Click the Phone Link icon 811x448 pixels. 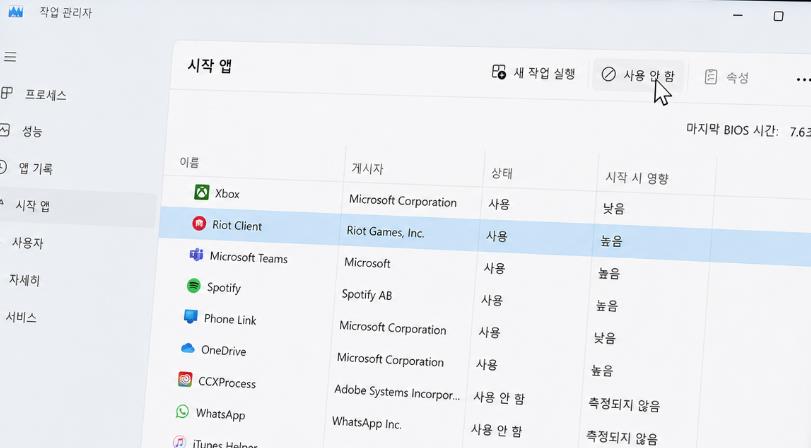point(190,316)
